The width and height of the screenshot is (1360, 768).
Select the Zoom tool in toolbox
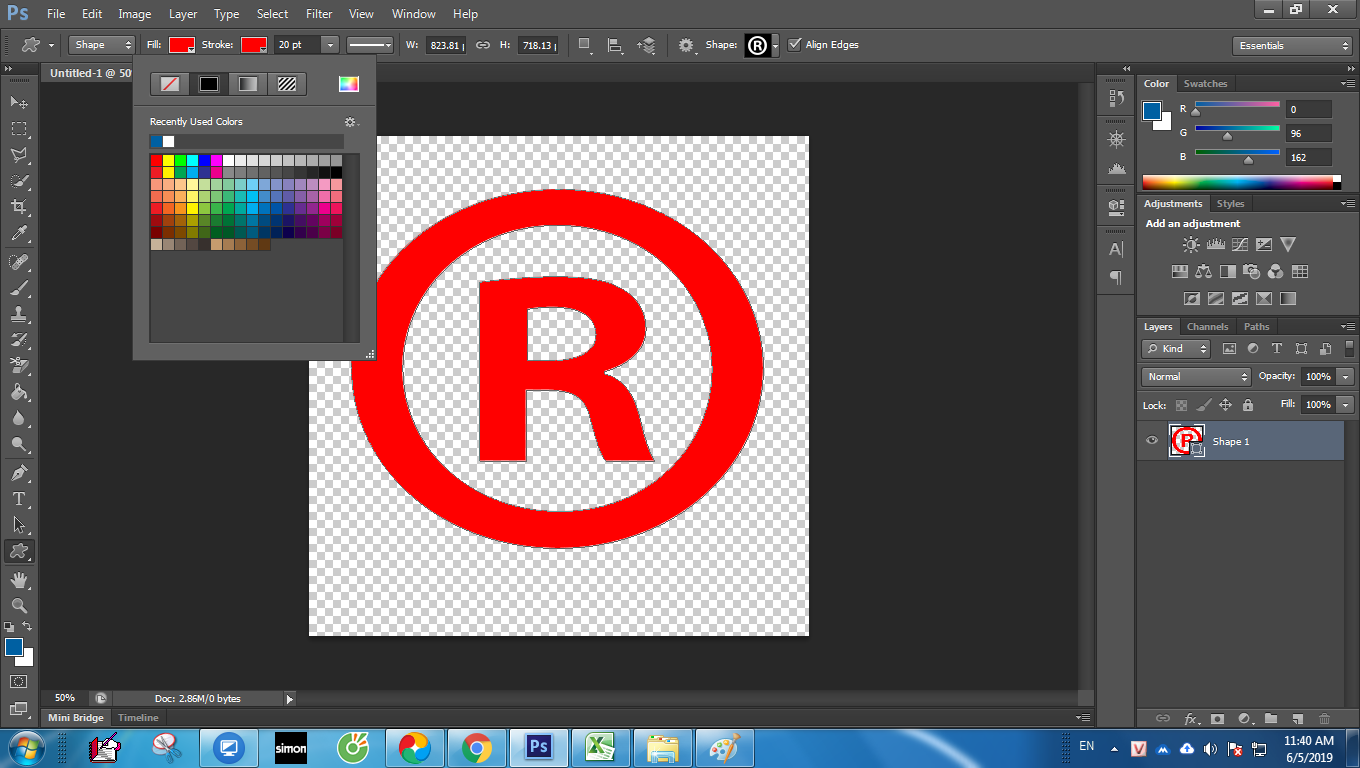tap(19, 605)
